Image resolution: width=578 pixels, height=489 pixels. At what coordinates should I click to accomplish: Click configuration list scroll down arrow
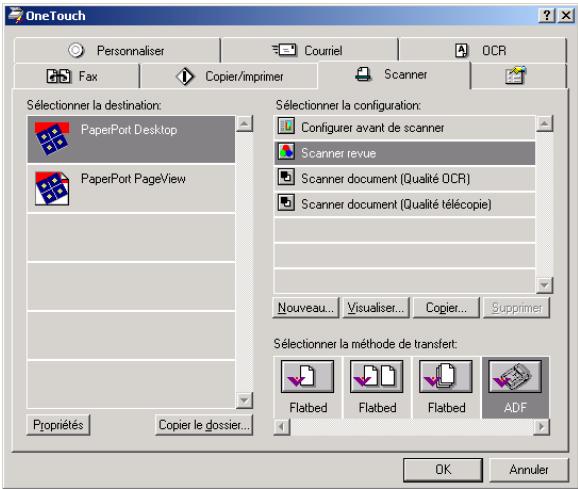tap(544, 285)
